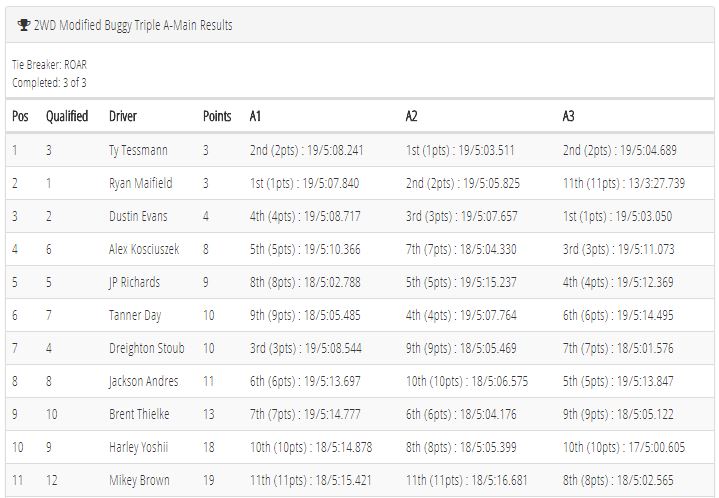719x498 pixels.
Task: Click the Driver column header
Action: pos(123,116)
